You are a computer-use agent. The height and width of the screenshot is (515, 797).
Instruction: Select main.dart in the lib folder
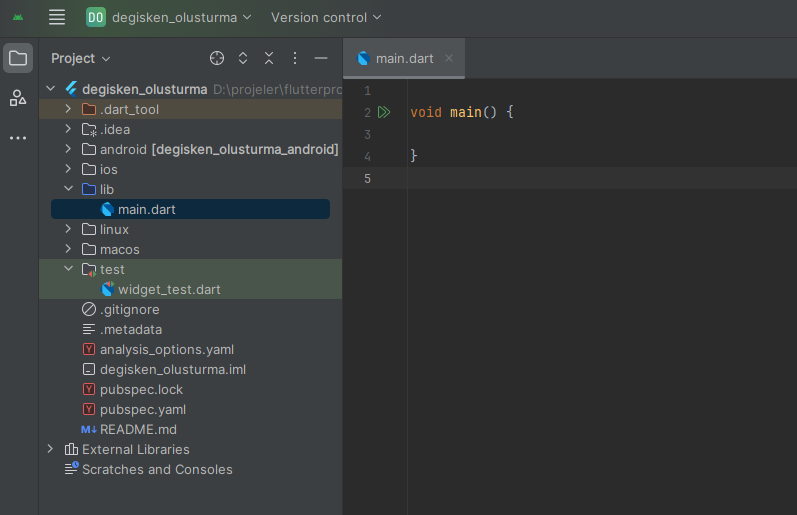190,209
